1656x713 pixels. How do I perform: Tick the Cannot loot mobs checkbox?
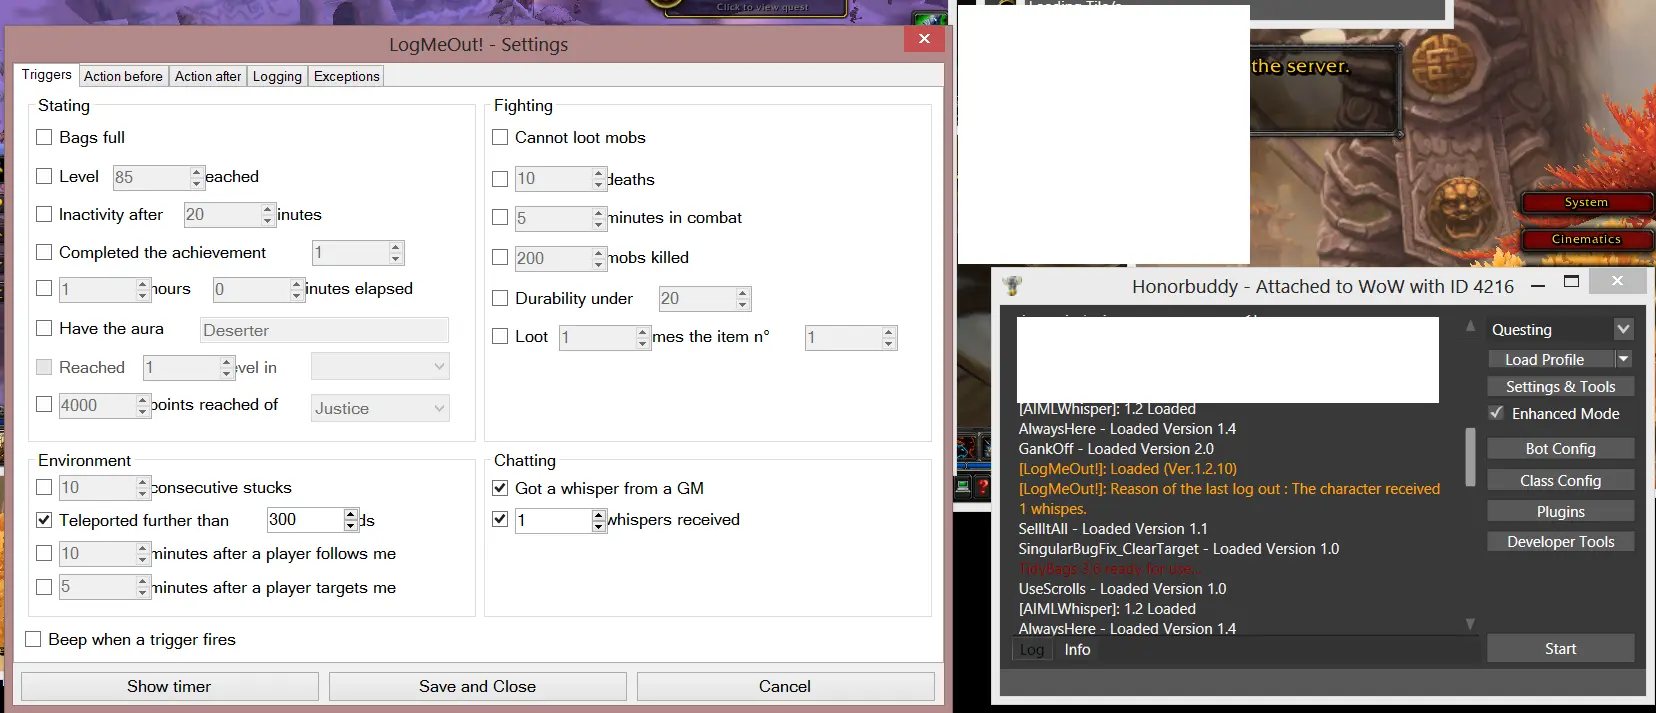[x=500, y=137]
